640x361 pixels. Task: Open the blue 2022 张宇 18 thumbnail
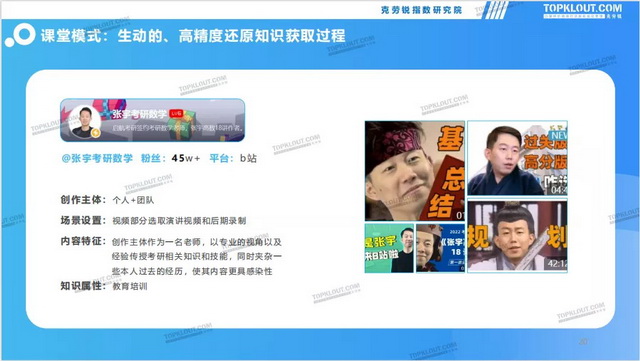pyautogui.click(x=440, y=248)
